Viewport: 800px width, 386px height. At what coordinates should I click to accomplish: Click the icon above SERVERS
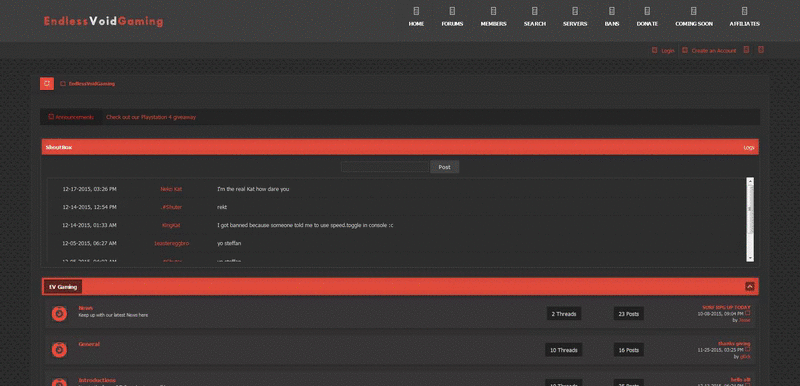coord(575,11)
